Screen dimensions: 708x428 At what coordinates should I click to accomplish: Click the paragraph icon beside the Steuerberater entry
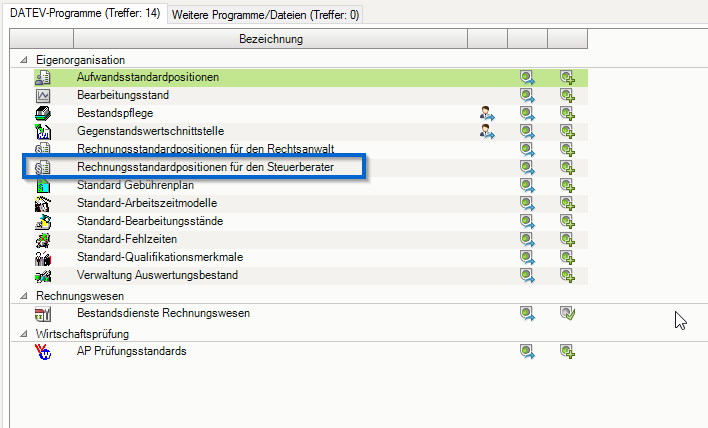coord(43,167)
